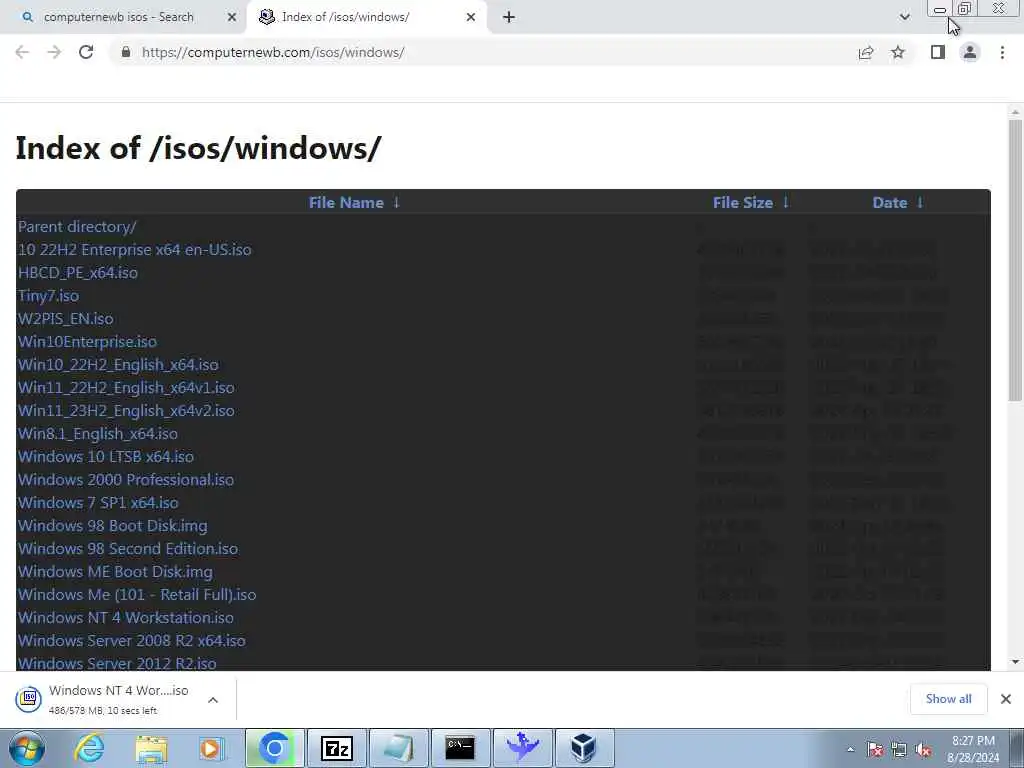Open the Windows Start menu
This screenshot has width=1024, height=768.
coord(26,748)
